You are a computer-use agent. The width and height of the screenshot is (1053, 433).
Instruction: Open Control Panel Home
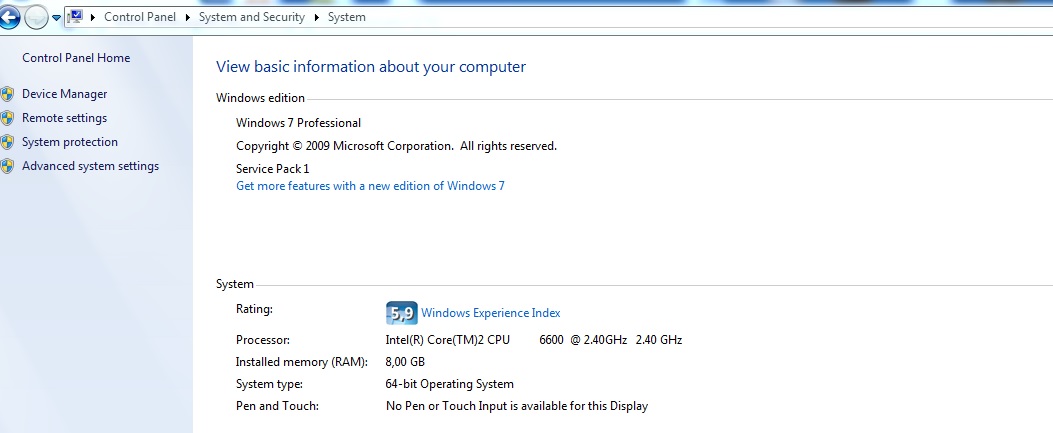(76, 58)
